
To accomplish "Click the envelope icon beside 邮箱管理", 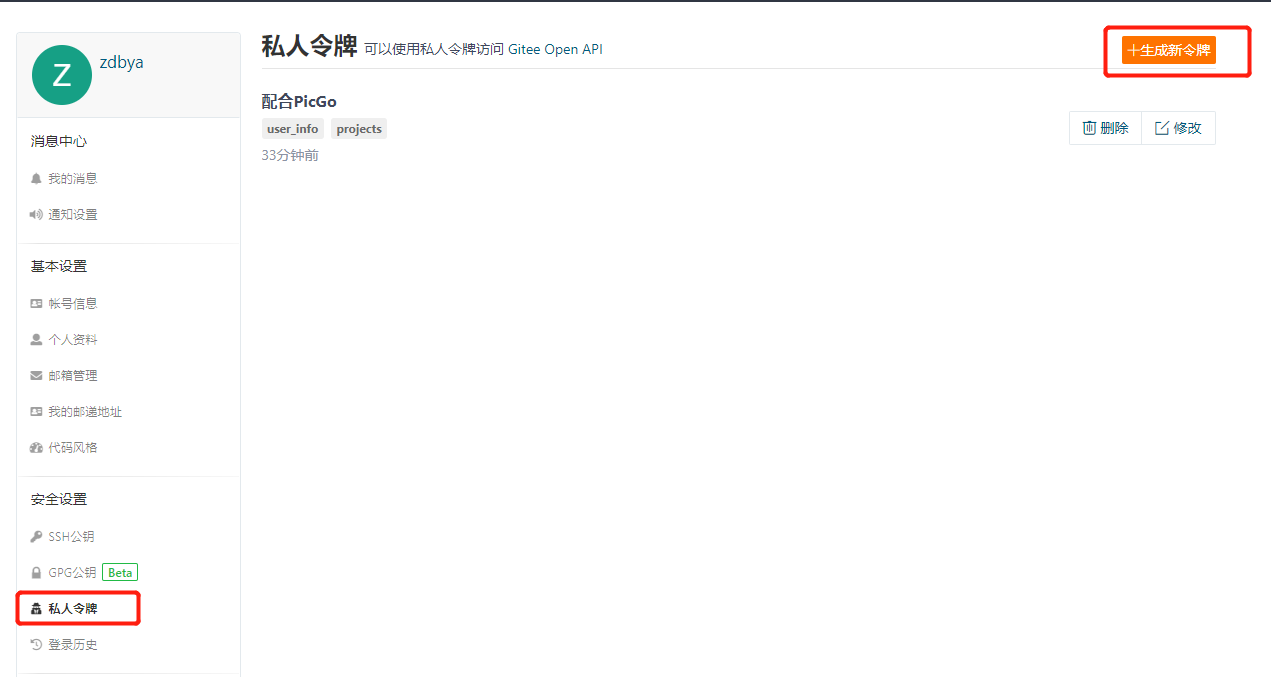I will (x=36, y=375).
